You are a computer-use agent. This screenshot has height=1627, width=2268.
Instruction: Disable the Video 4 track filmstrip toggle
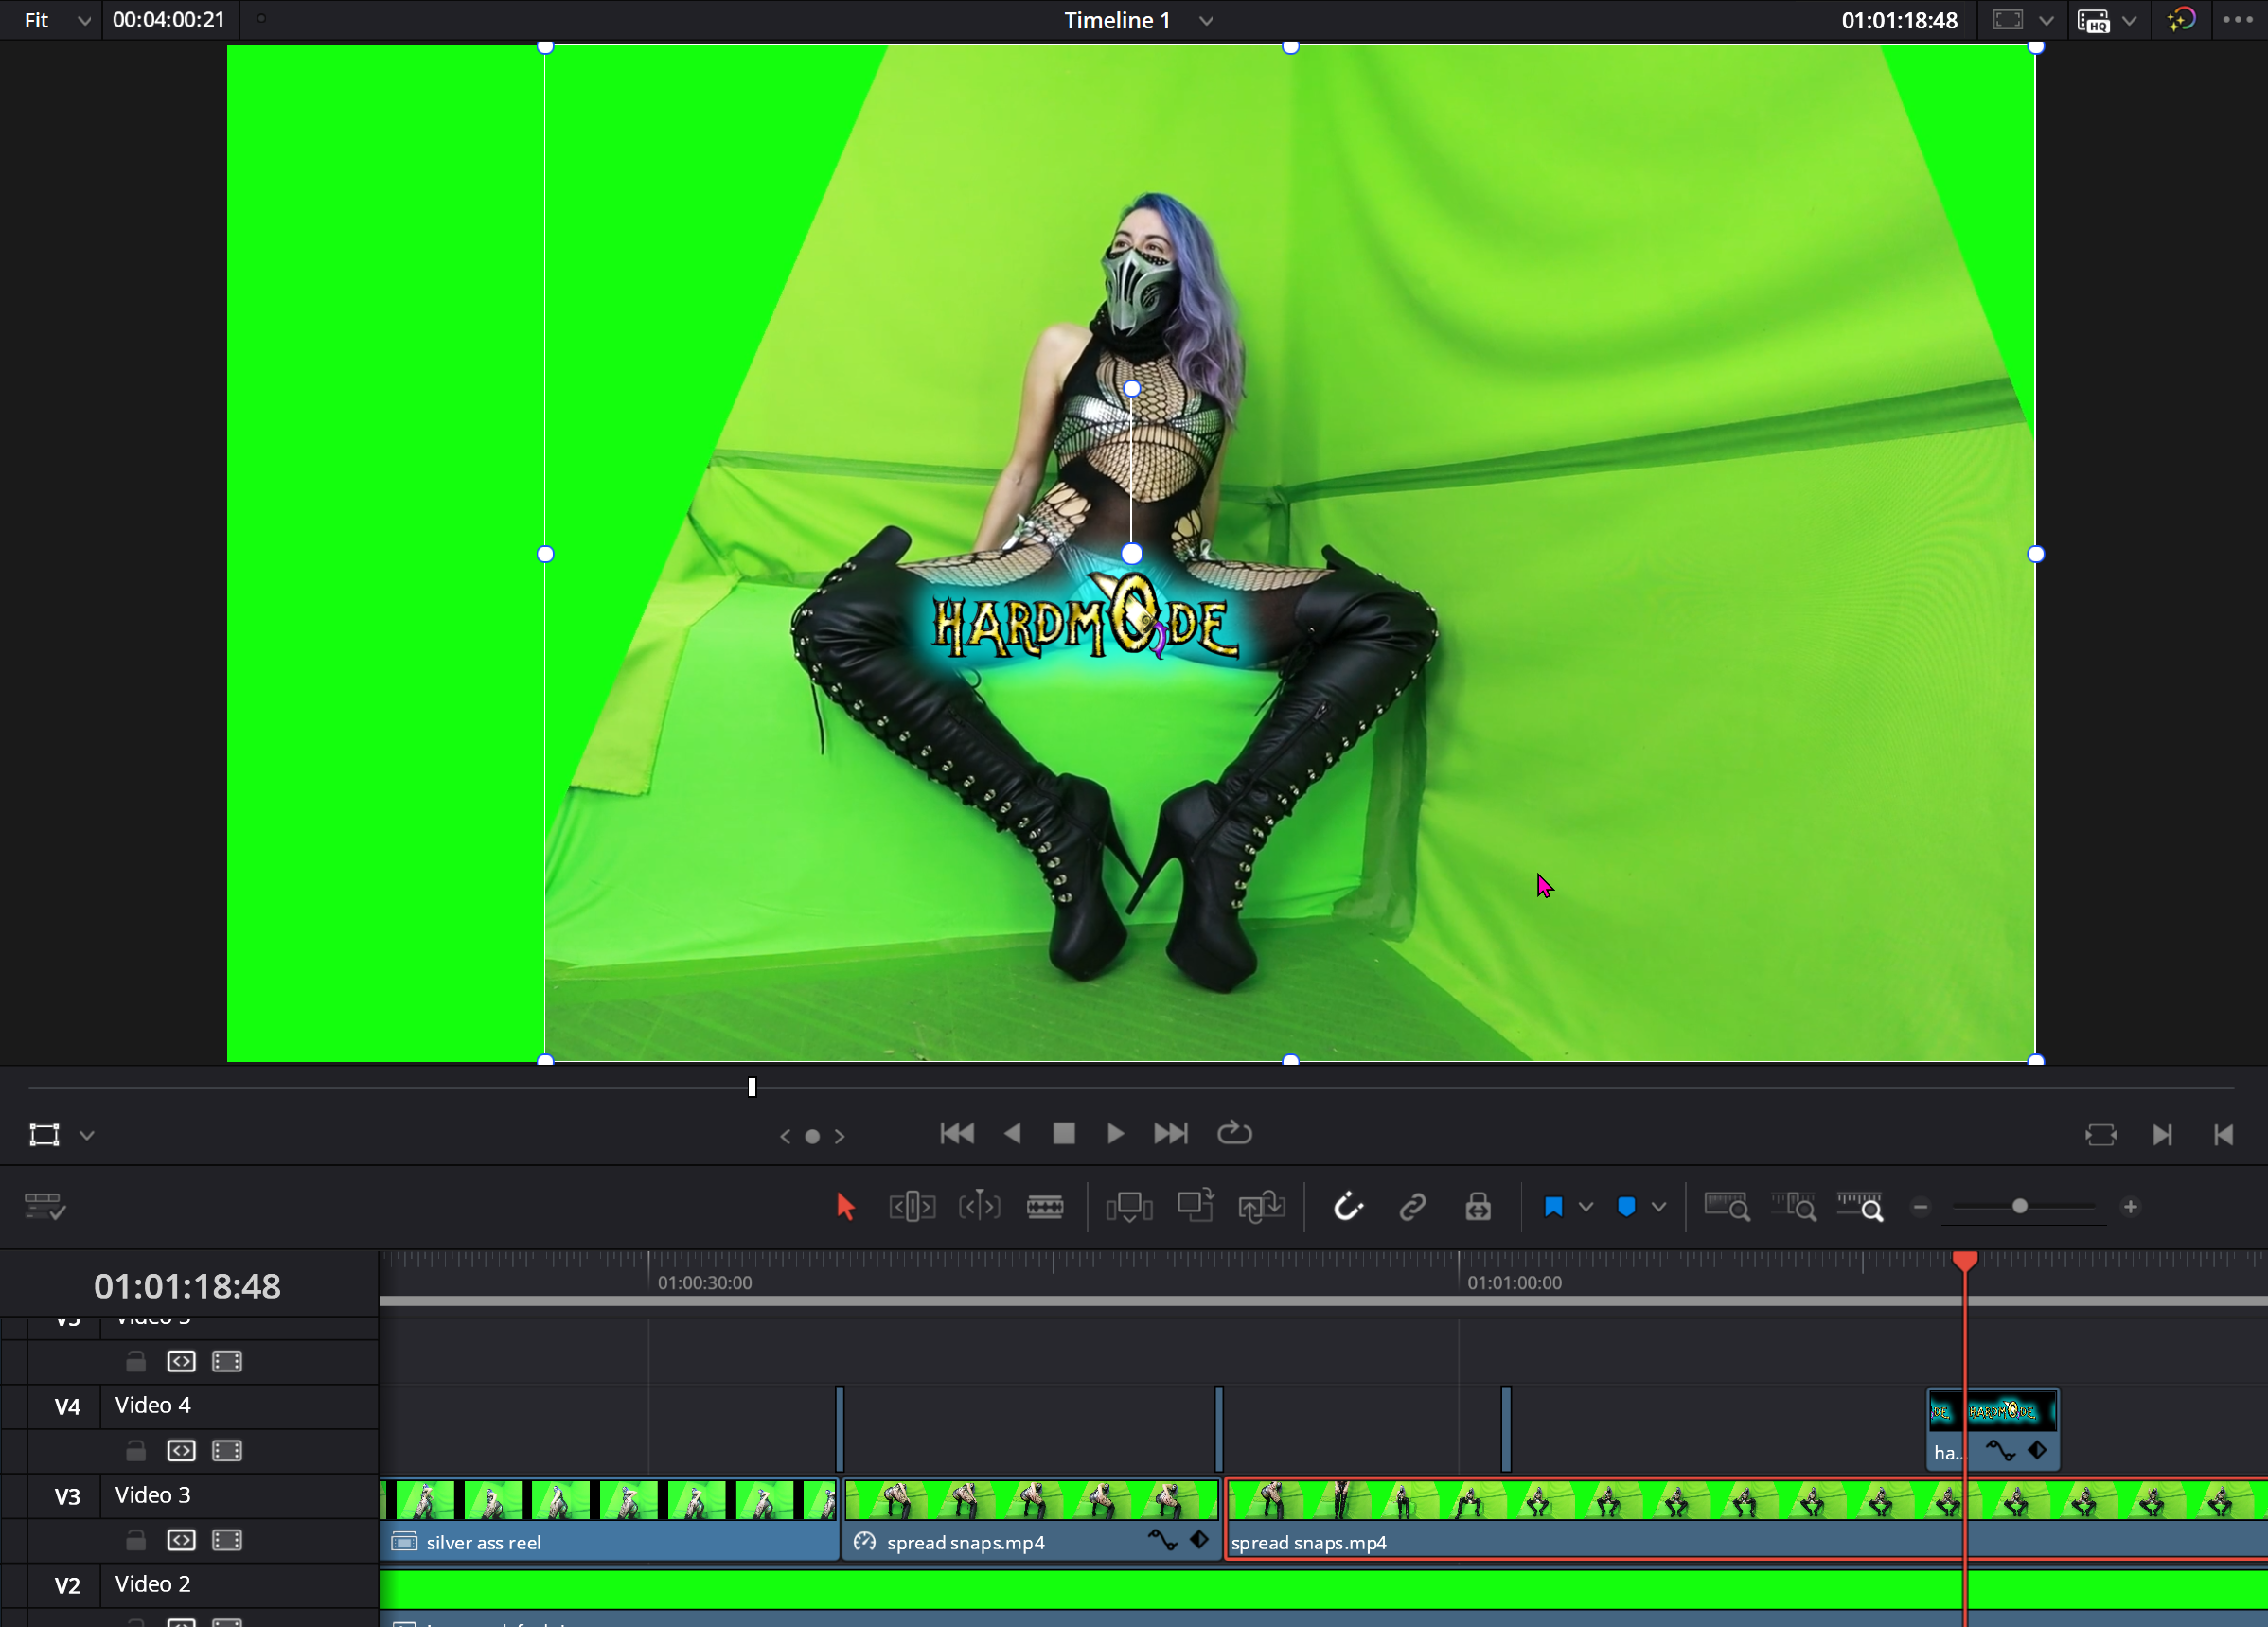227,1451
